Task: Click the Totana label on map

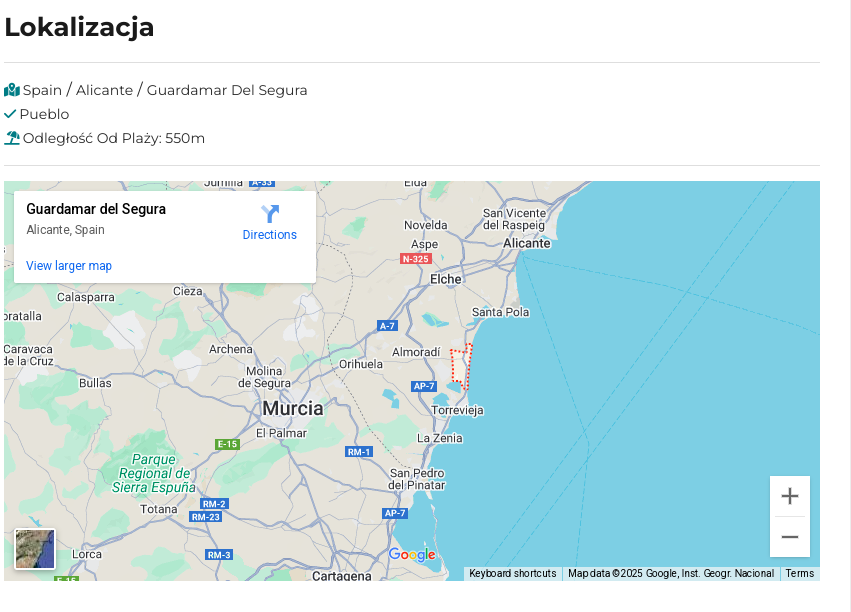Action: 158,509
